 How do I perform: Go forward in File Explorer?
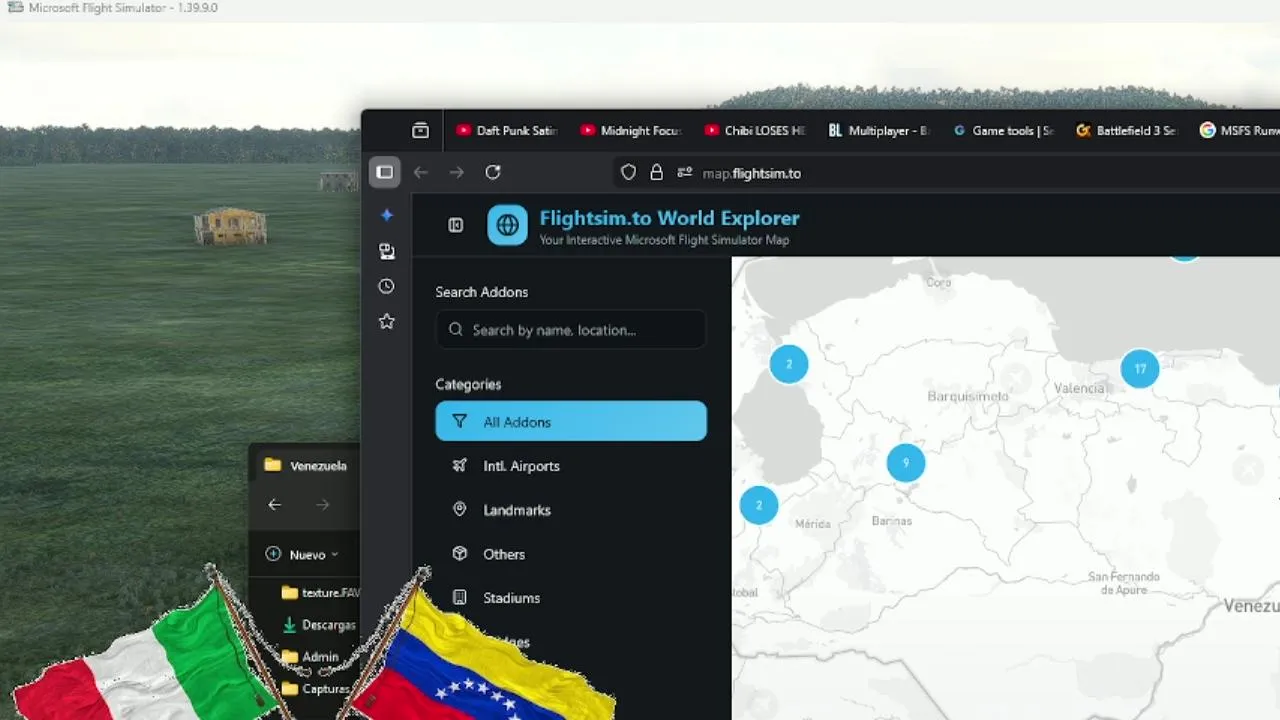(322, 505)
